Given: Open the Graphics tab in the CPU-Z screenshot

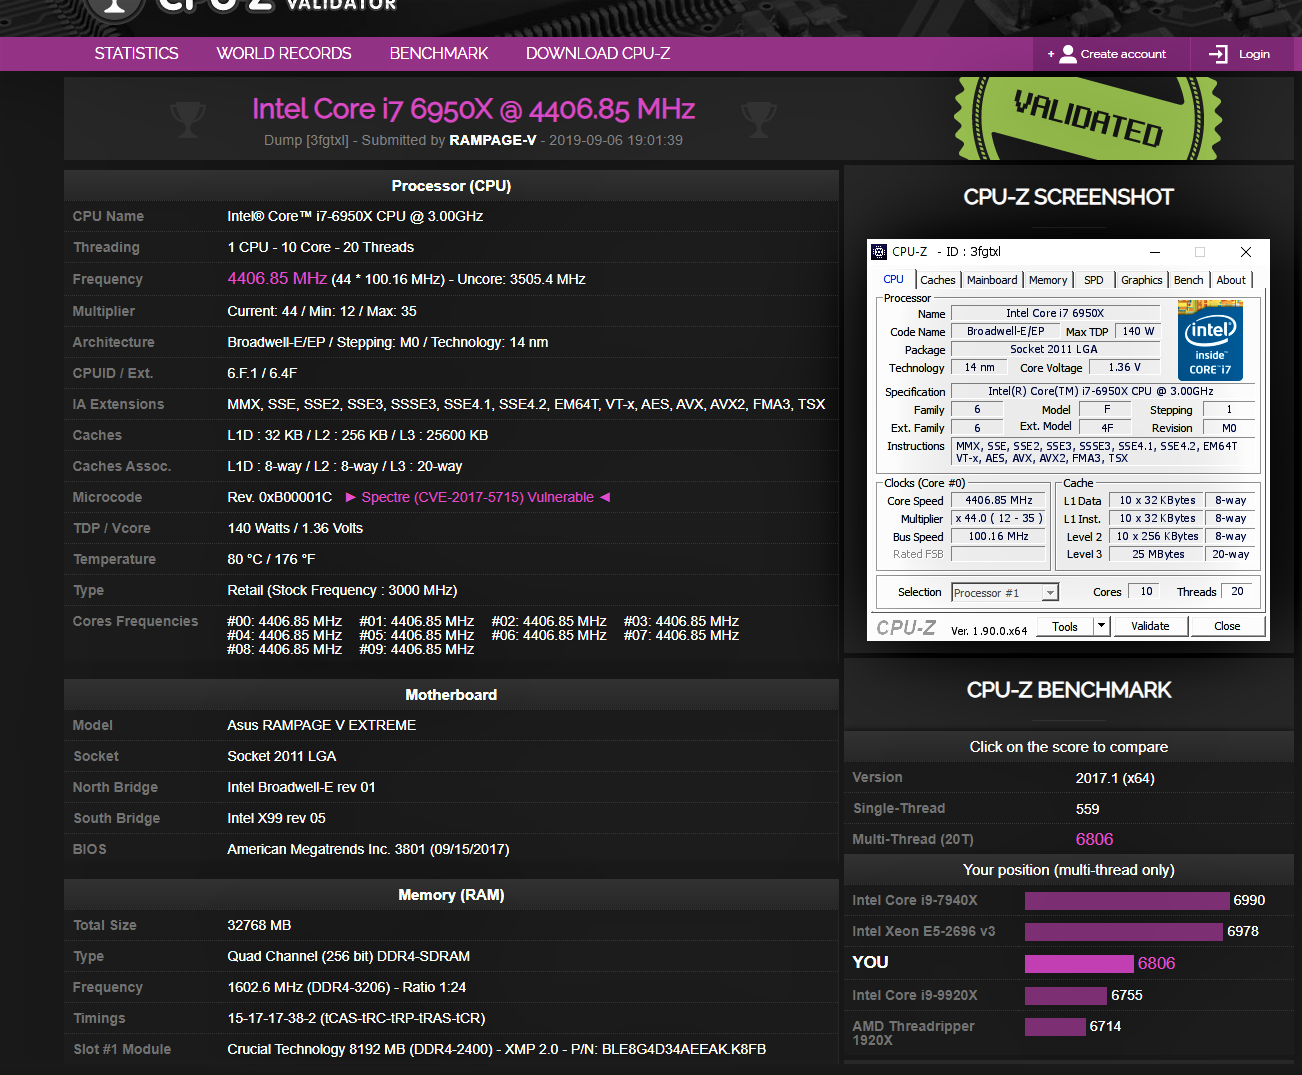Looking at the screenshot, I should coord(1142,280).
